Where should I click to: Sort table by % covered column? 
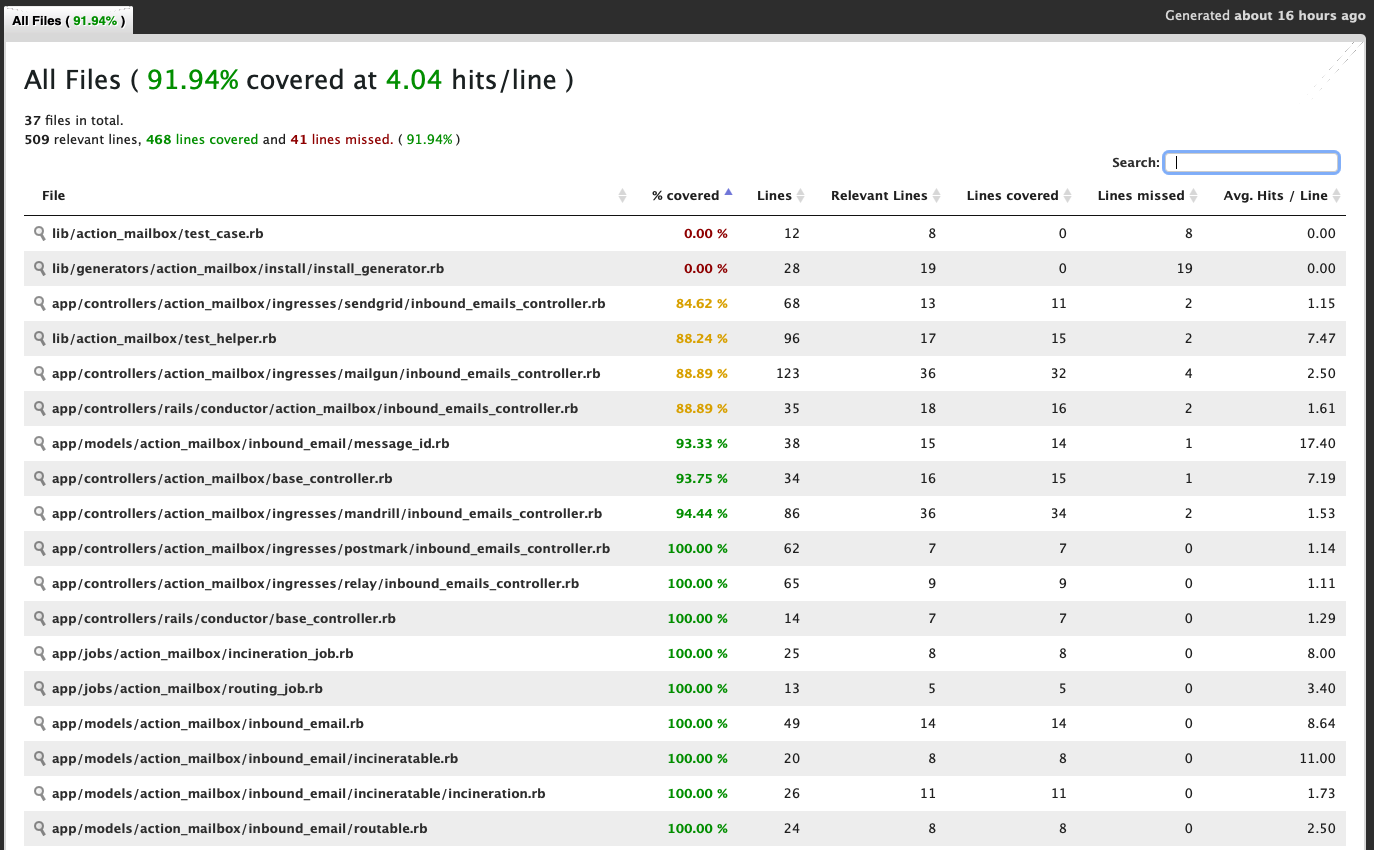pyautogui.click(x=689, y=196)
